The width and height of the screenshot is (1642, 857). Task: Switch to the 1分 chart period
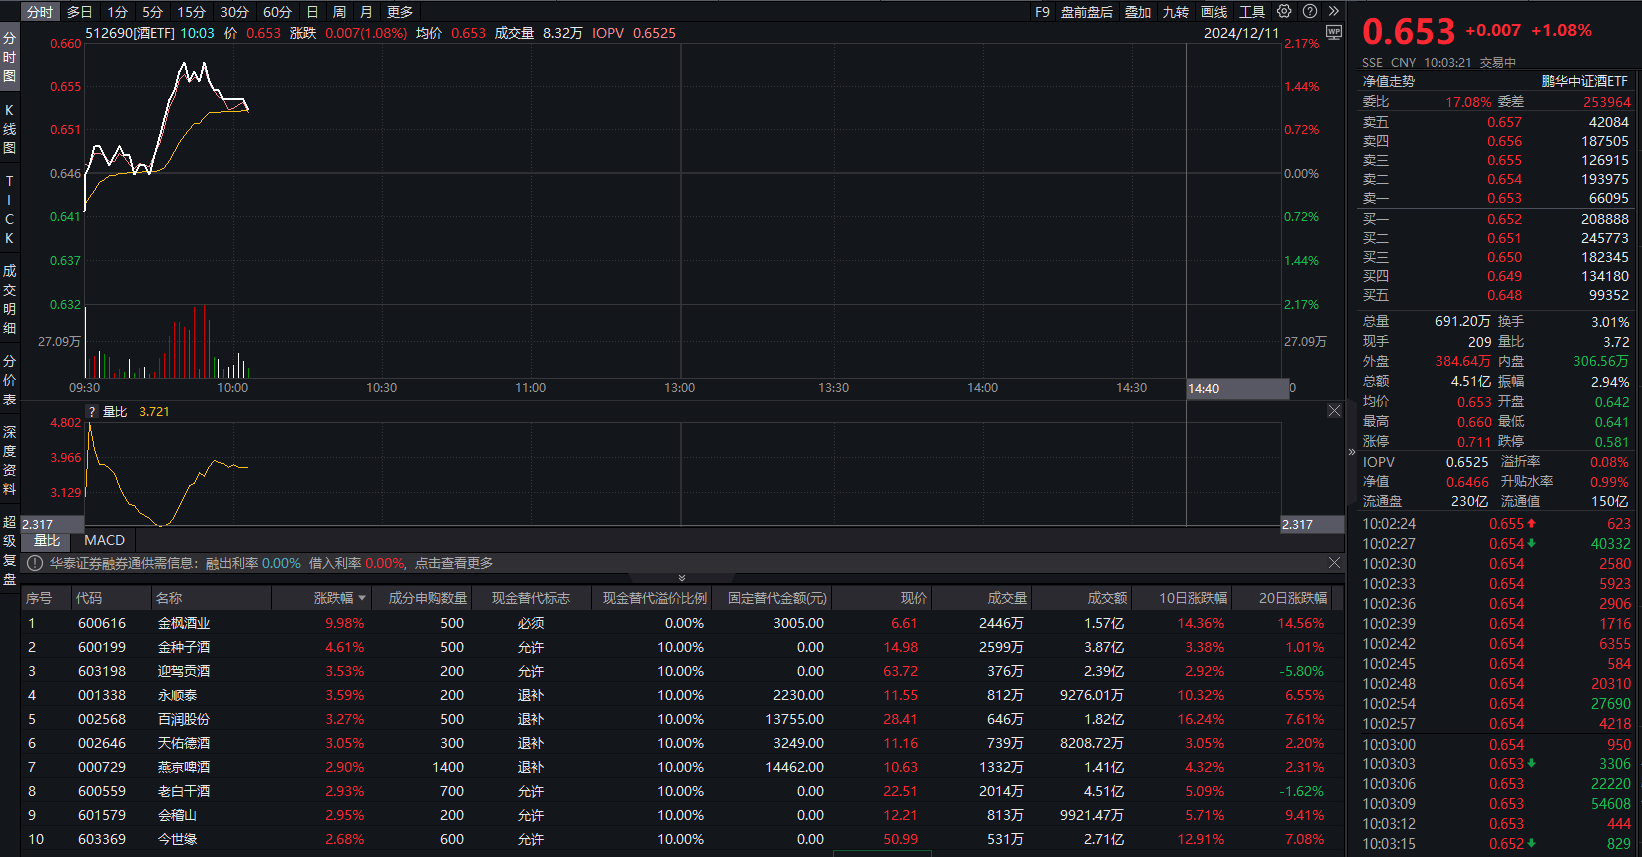pyautogui.click(x=118, y=12)
